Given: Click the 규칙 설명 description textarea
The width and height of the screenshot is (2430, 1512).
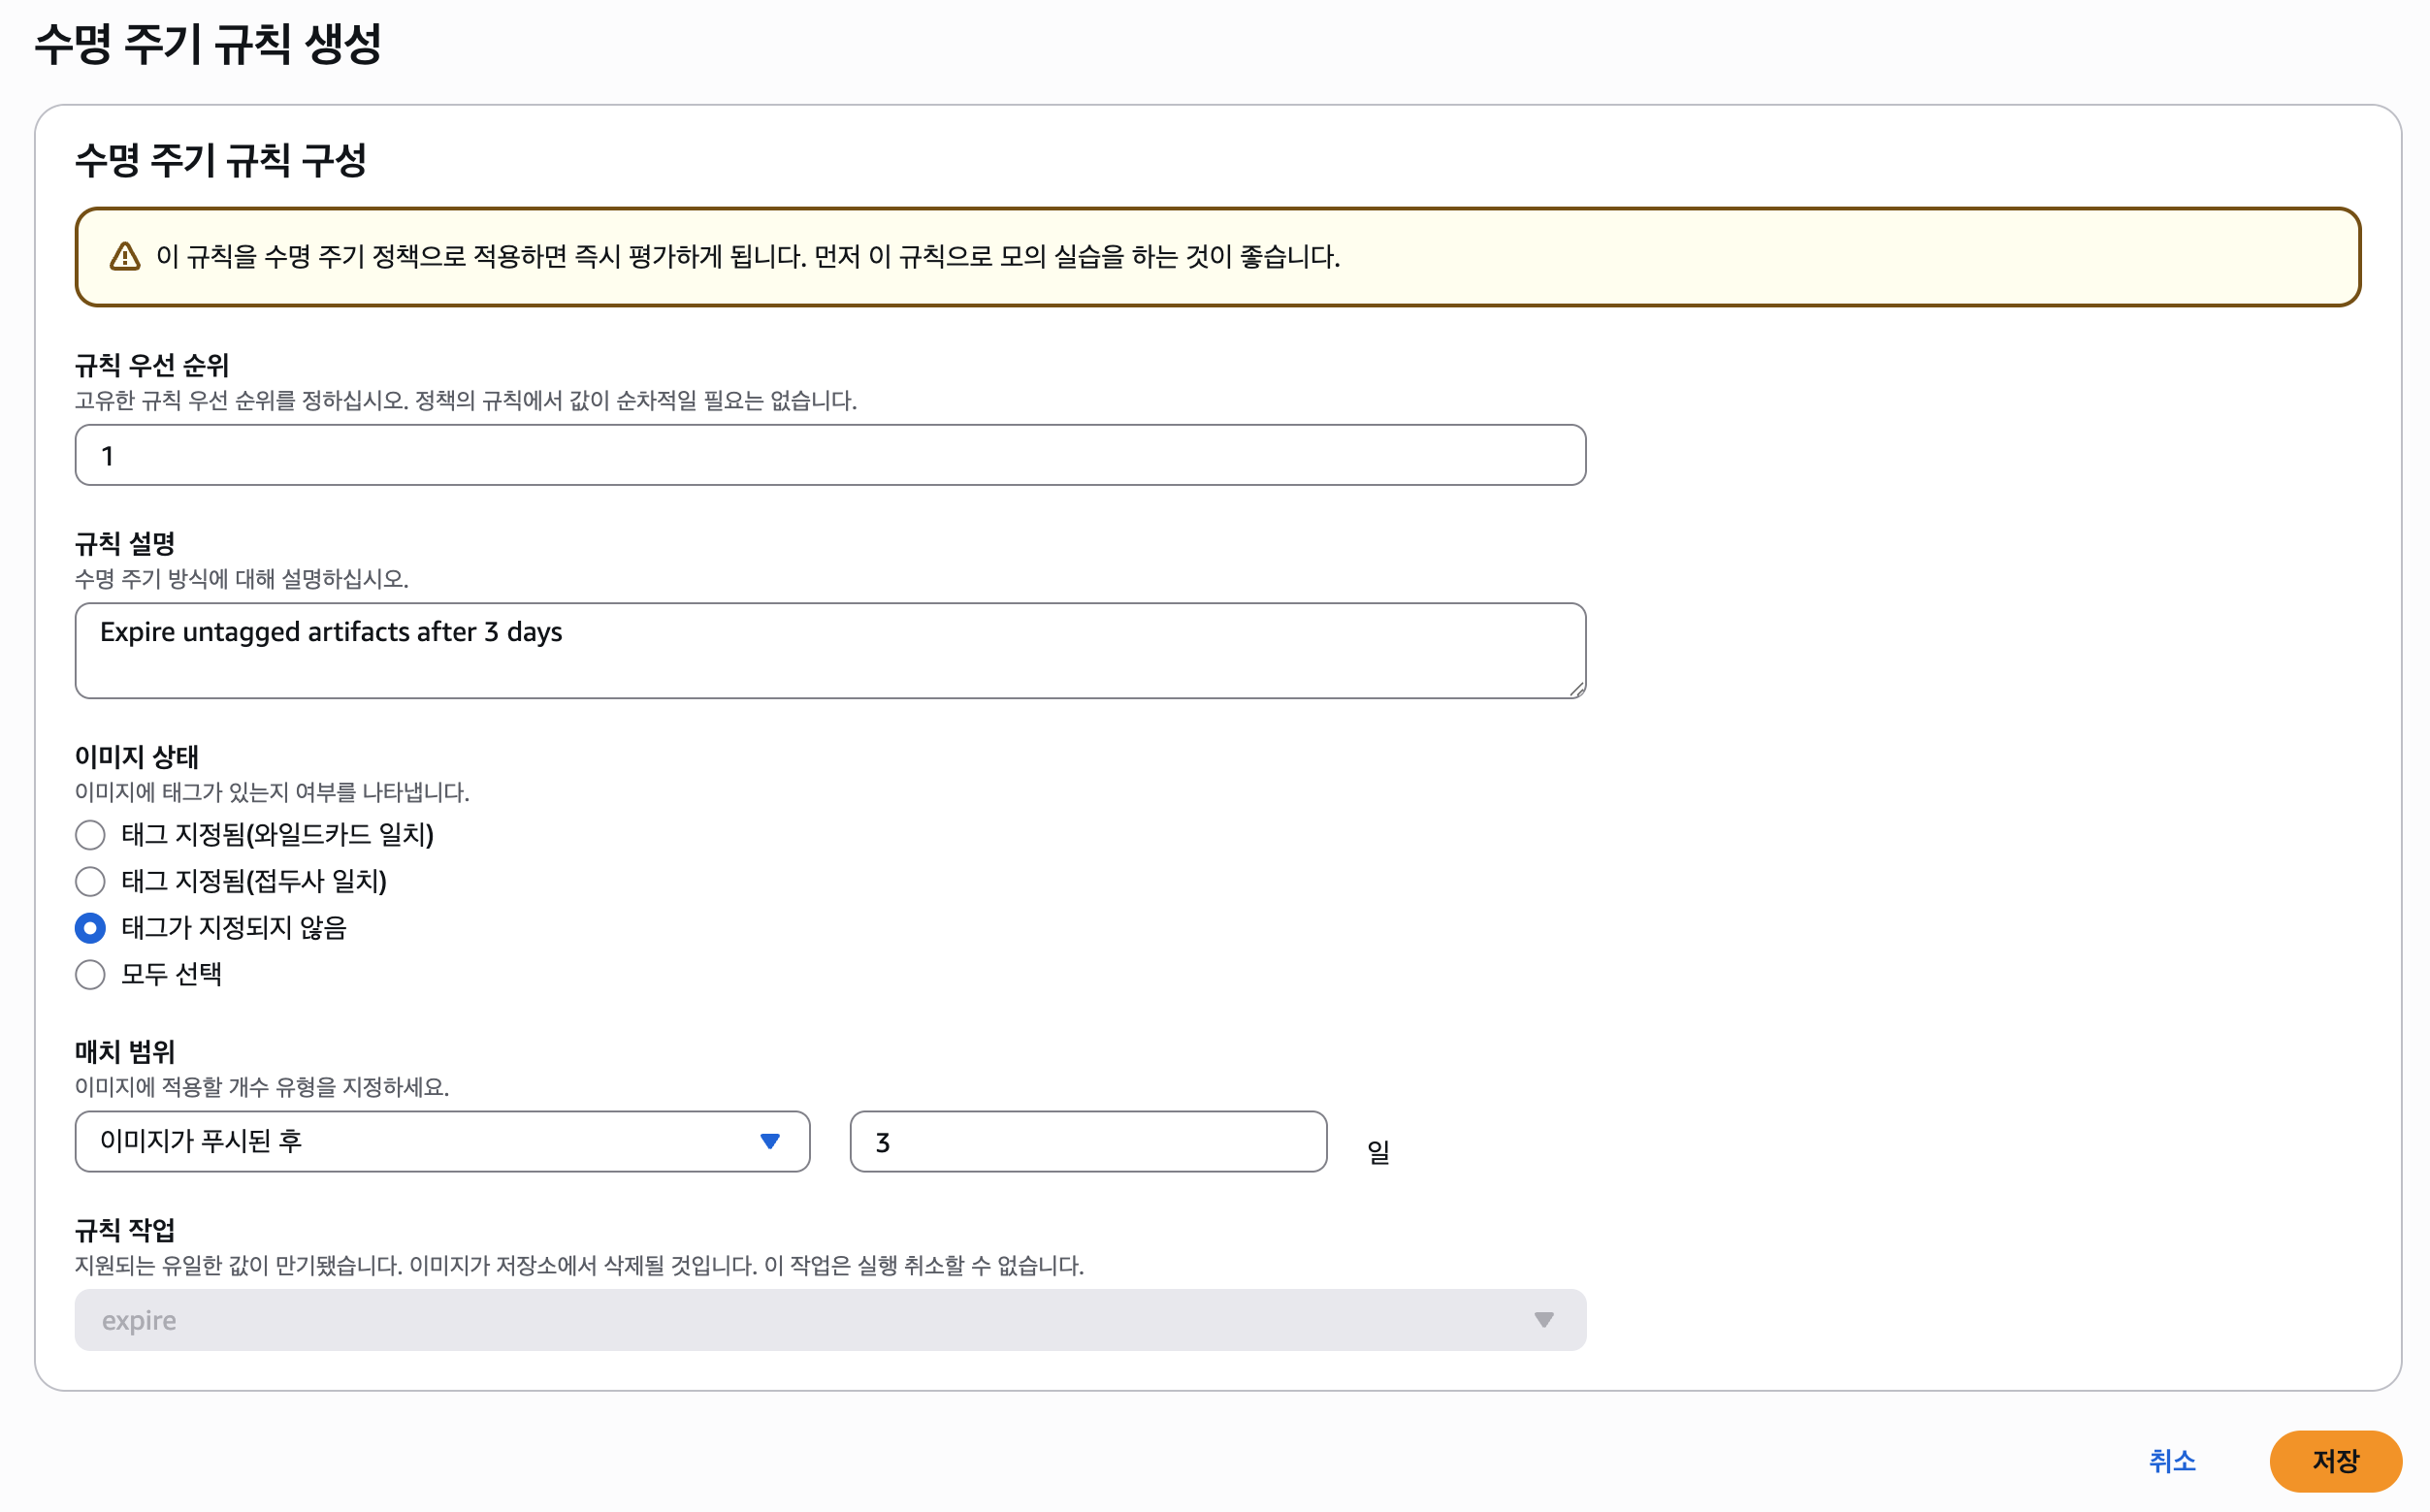Looking at the screenshot, I should [x=829, y=650].
